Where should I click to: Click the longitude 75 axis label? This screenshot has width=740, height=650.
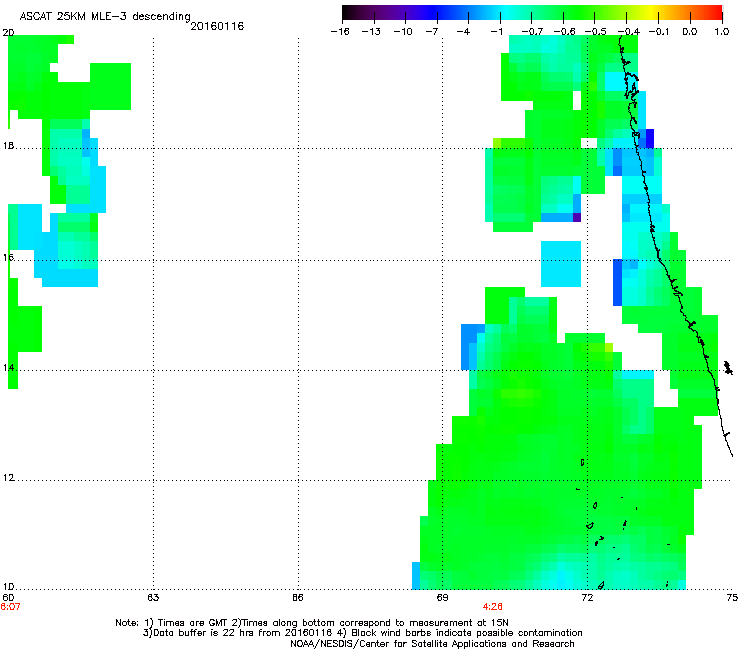pyautogui.click(x=732, y=598)
